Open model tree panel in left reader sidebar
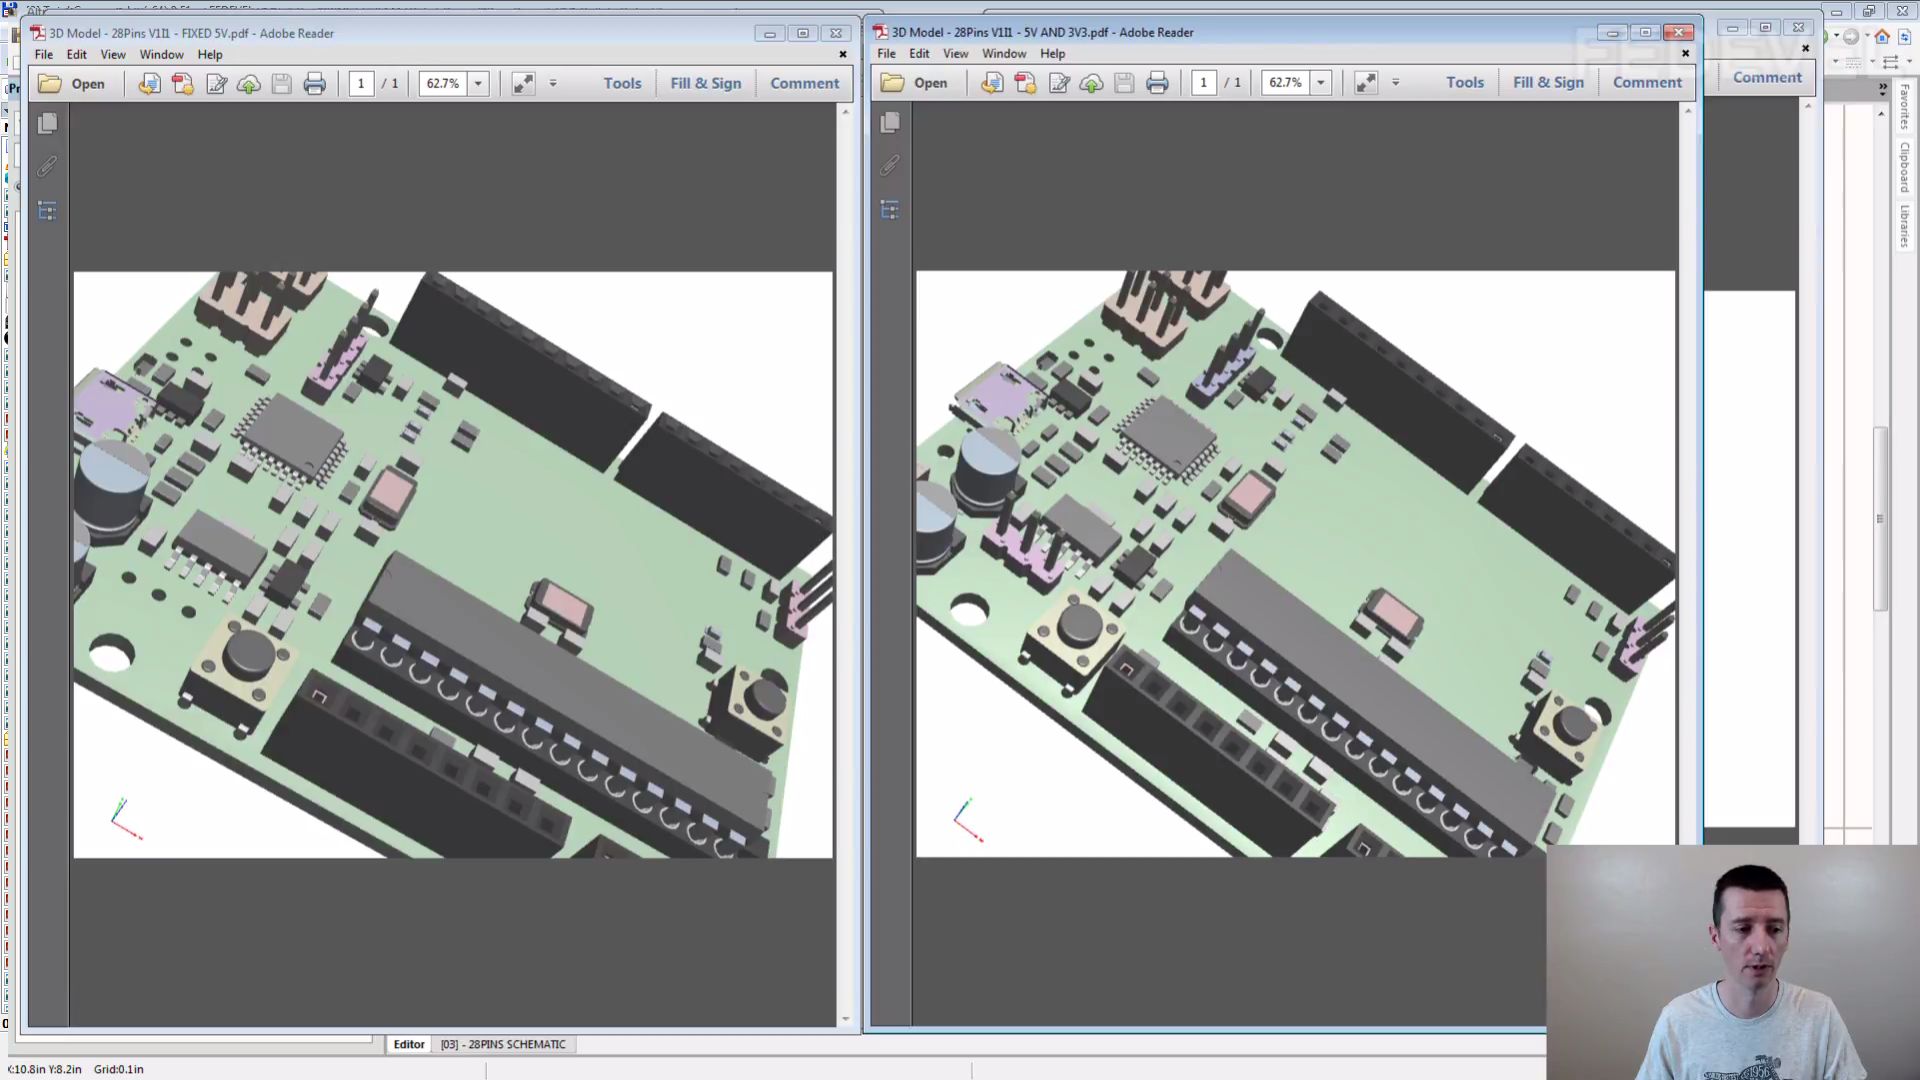Viewport: 1920px width, 1080px height. pyautogui.click(x=47, y=211)
